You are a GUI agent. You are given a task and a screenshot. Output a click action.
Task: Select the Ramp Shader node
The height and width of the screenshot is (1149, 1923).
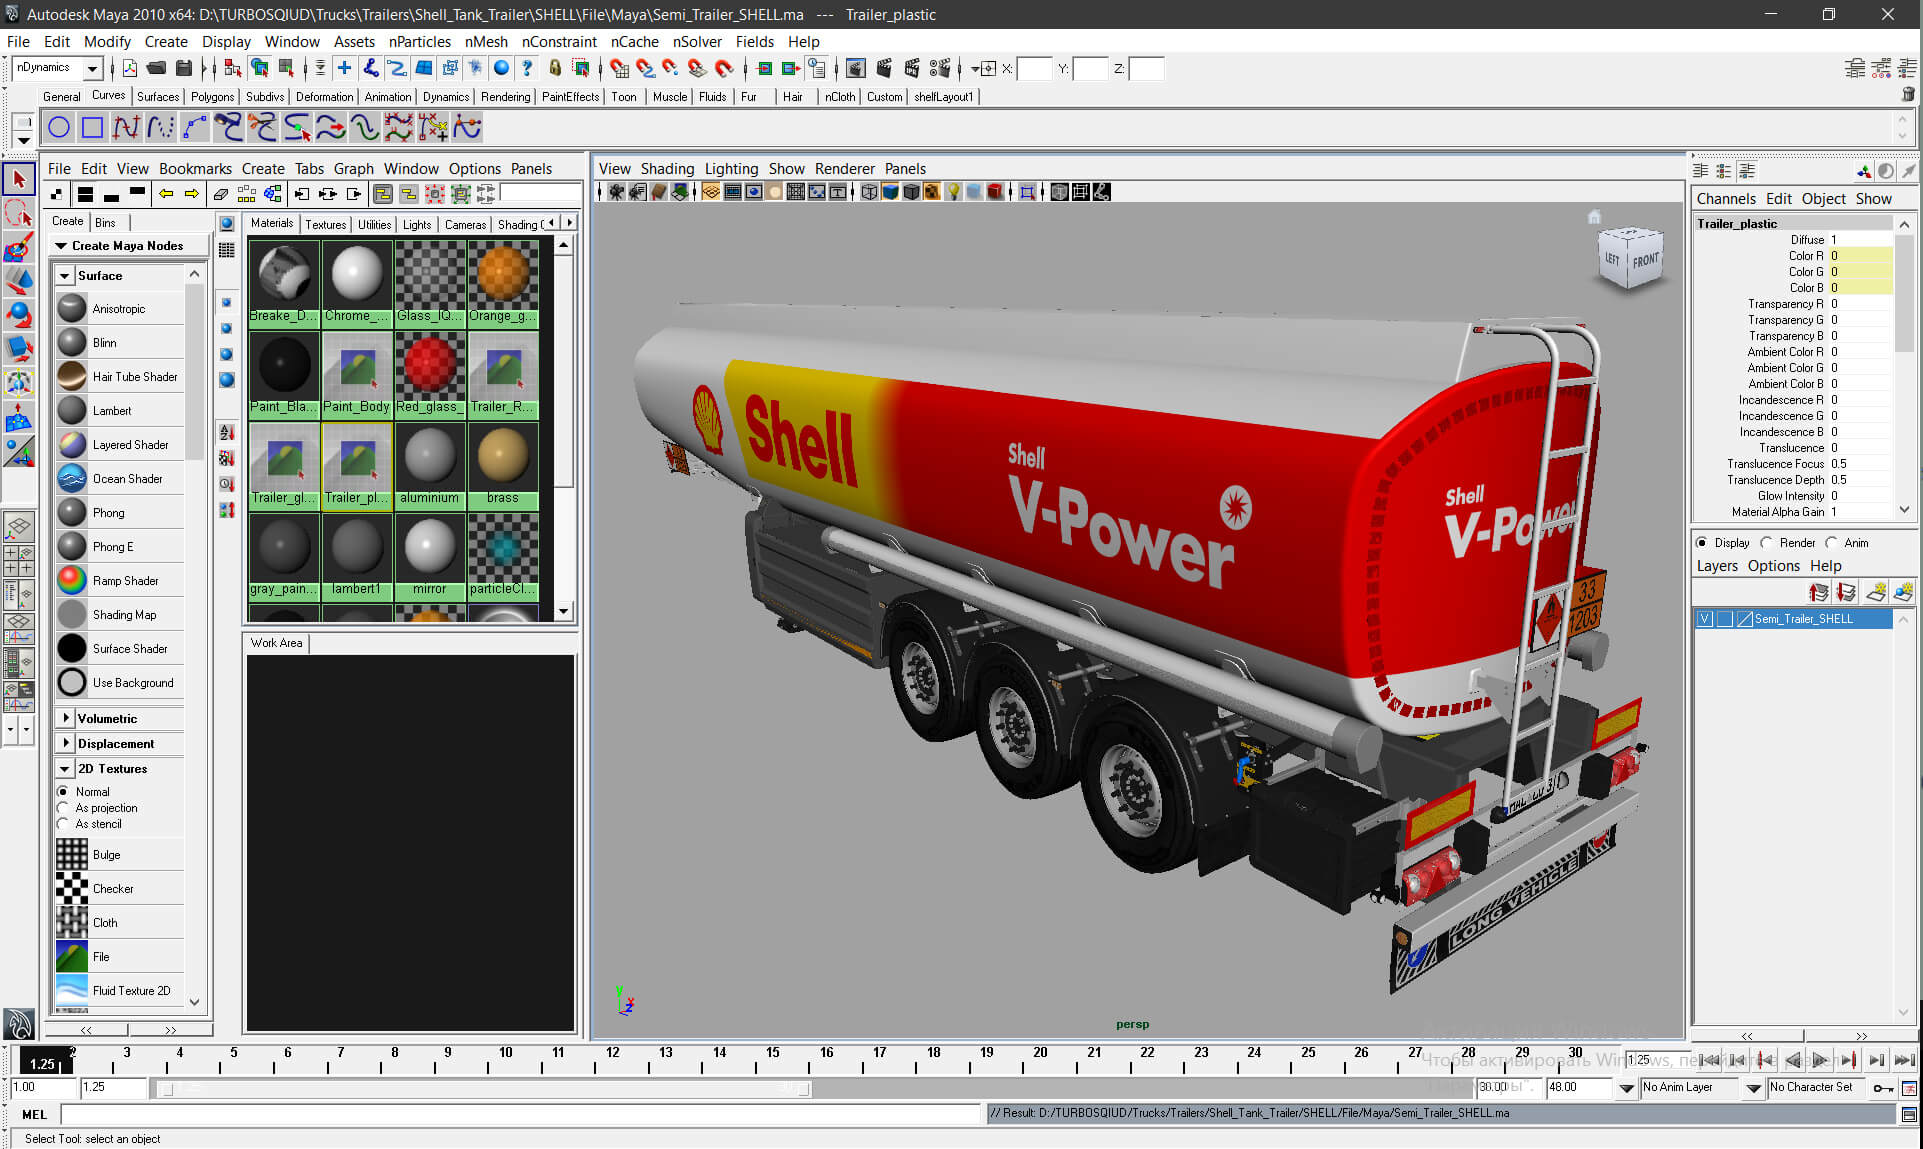point(120,580)
